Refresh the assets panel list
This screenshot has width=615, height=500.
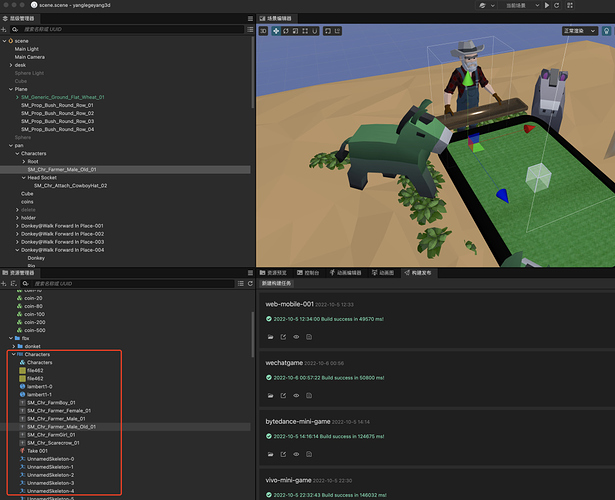[250, 284]
